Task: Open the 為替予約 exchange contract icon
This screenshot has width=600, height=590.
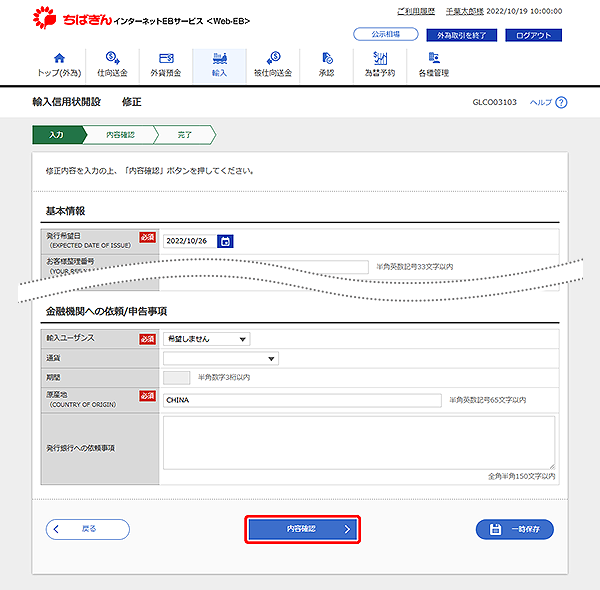Action: (x=380, y=58)
